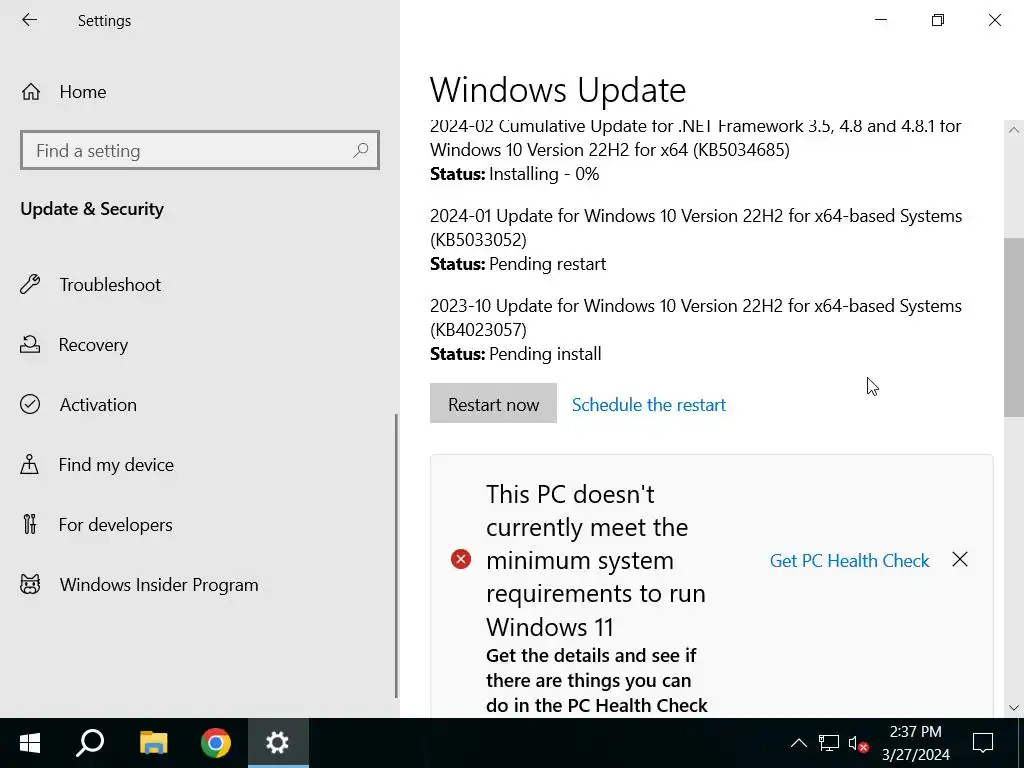Click the Troubleshoot wrench icon
Screen dimensions: 1024x768
coord(30,285)
